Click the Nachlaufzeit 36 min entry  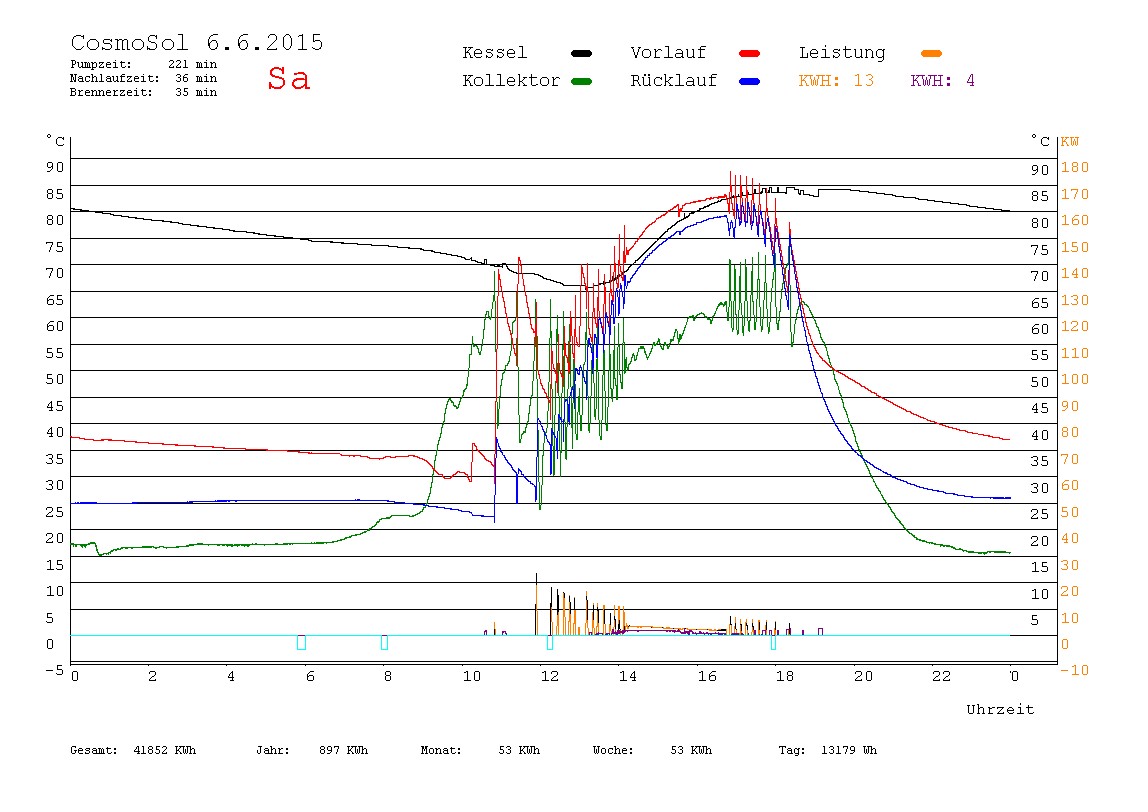pos(144,78)
